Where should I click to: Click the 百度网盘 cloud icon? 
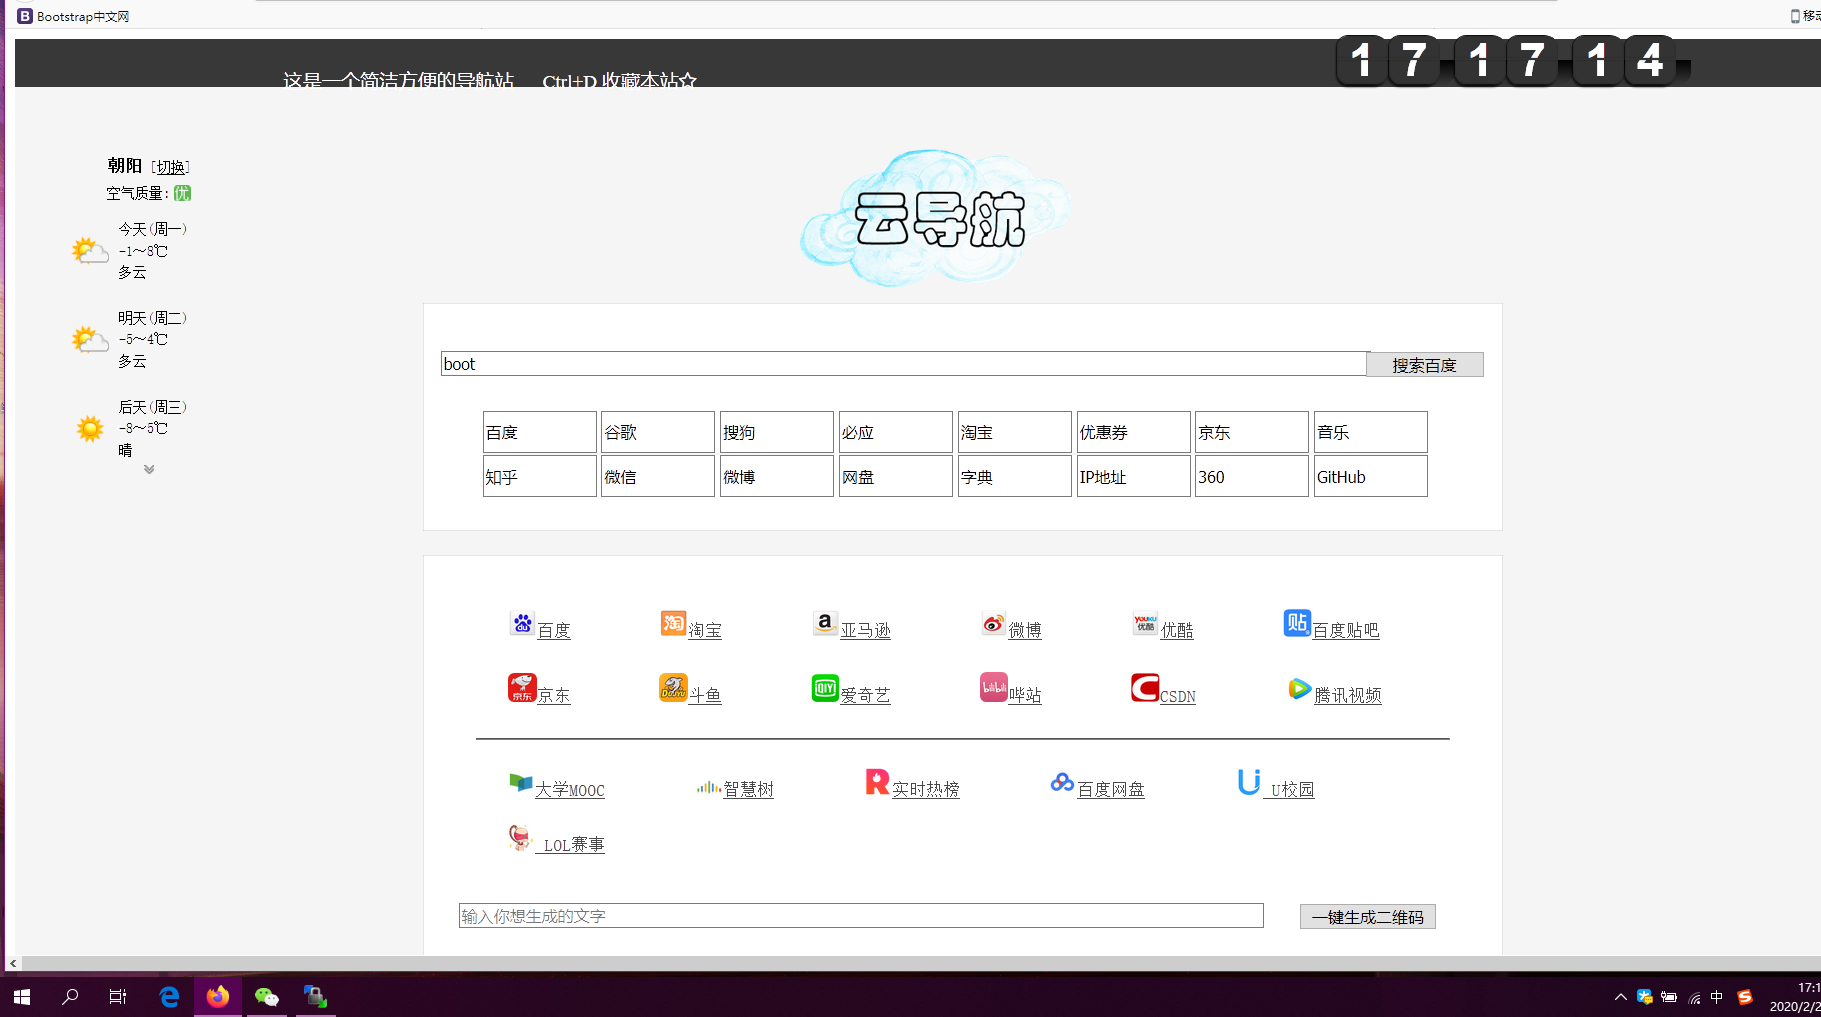(1062, 782)
